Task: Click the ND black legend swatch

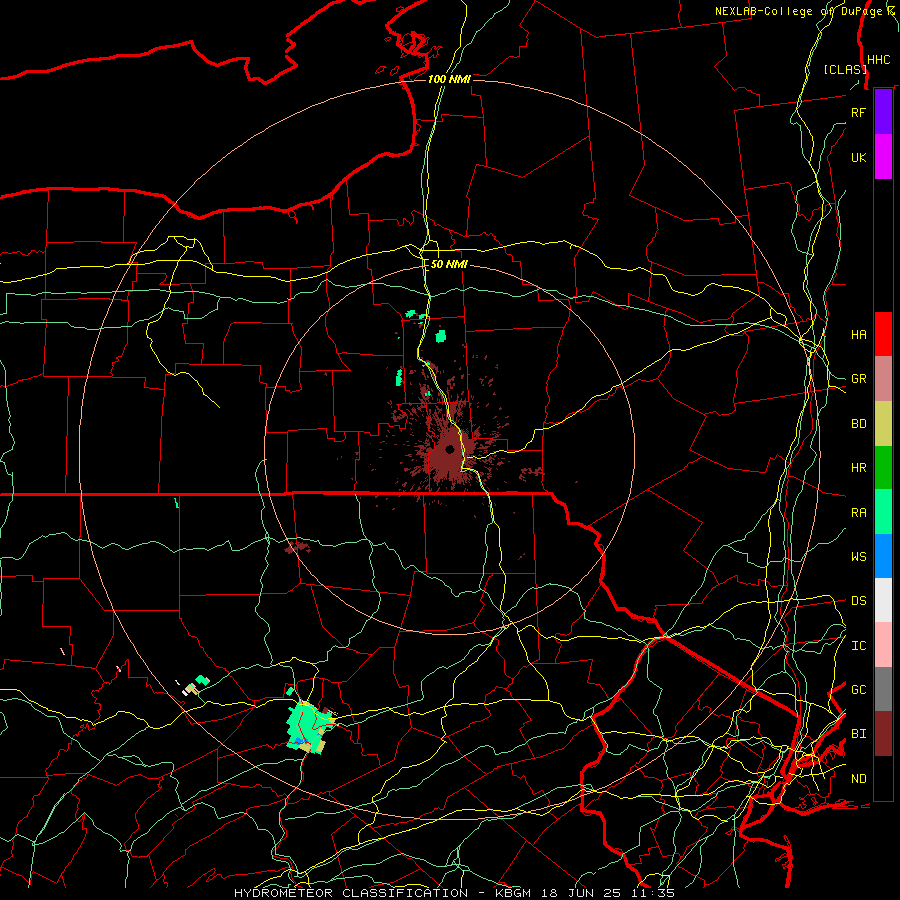Action: (x=883, y=778)
